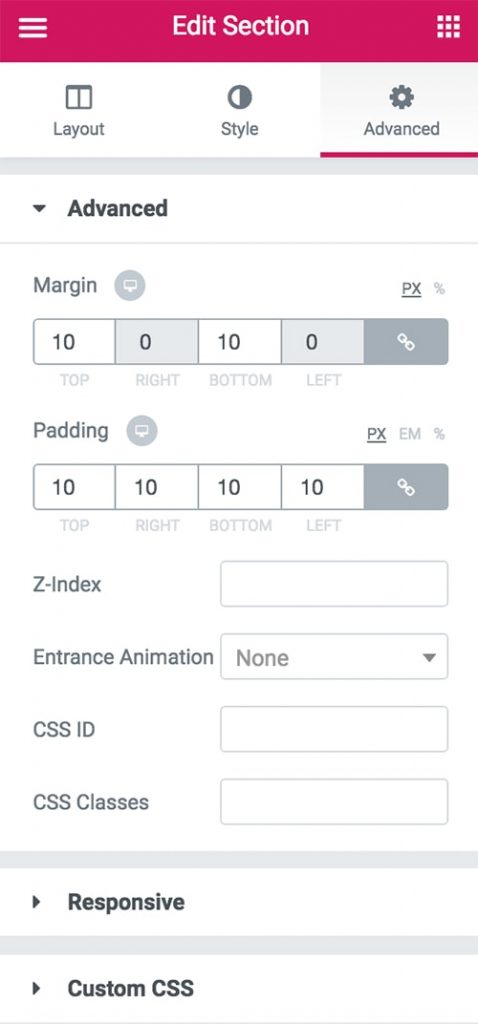Select PX unit for Margin
Viewport: 478px width, 1024px height.
click(411, 289)
